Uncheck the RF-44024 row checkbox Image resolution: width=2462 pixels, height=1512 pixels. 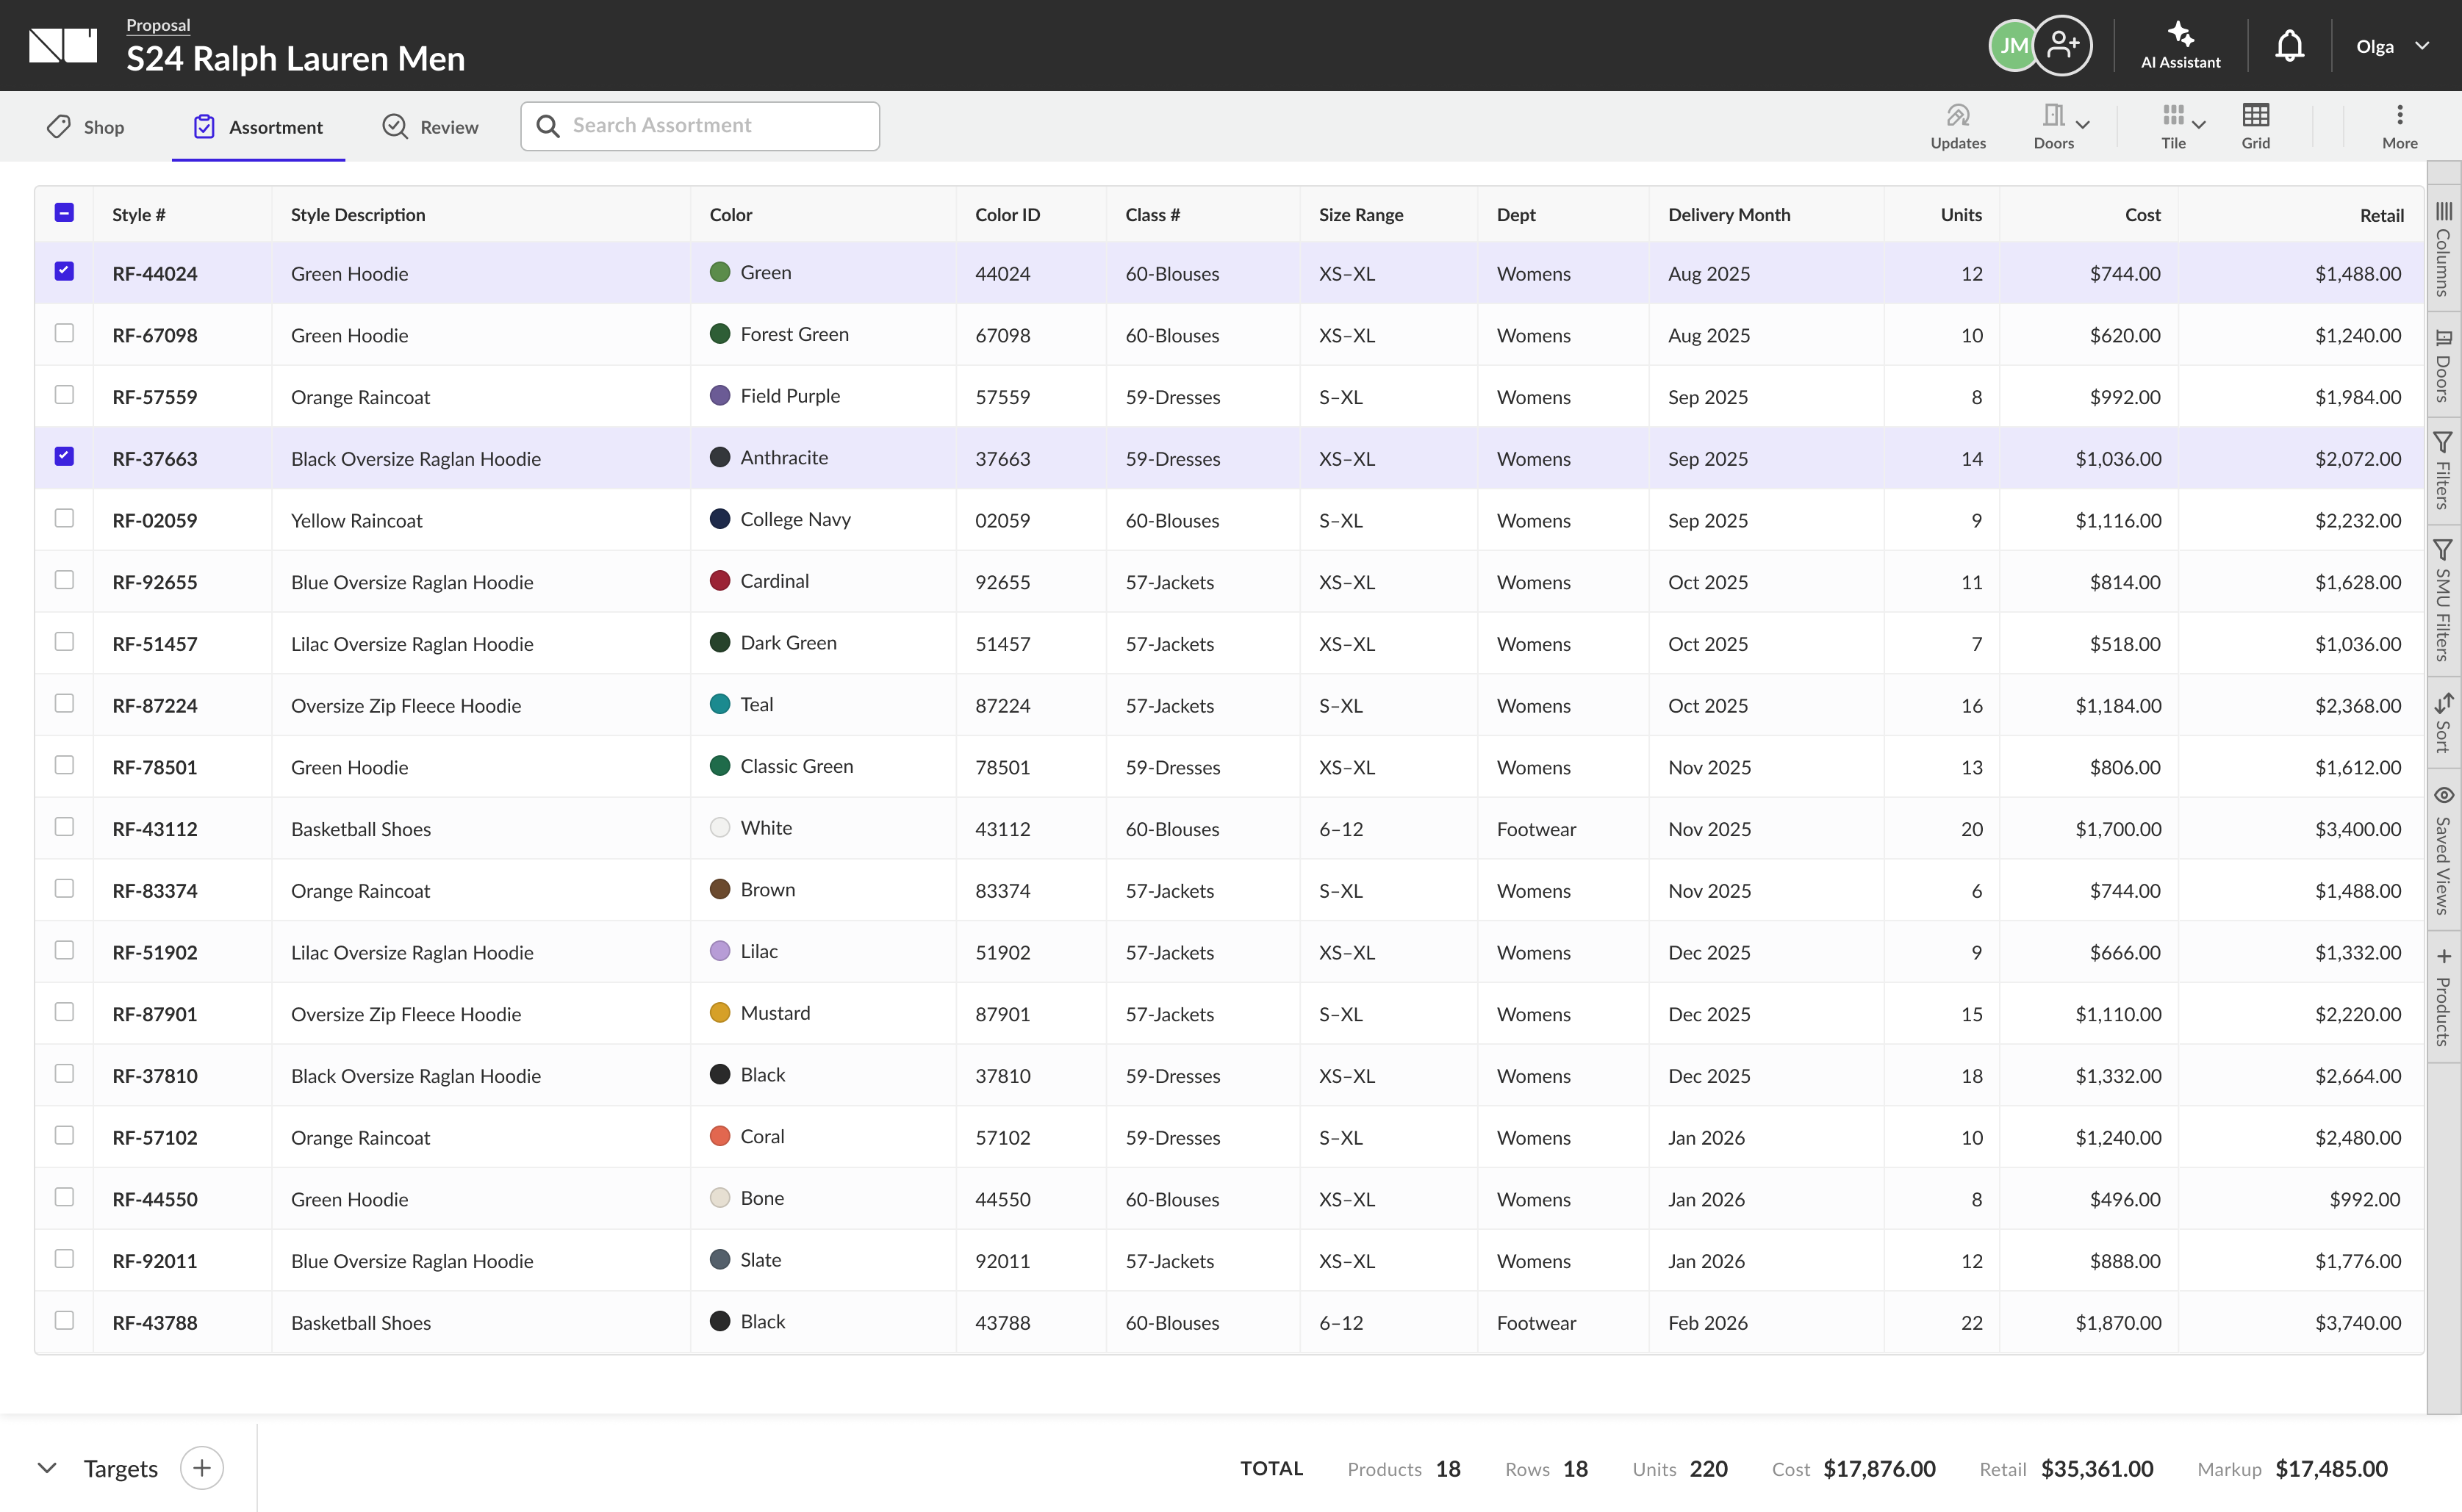tap(64, 271)
